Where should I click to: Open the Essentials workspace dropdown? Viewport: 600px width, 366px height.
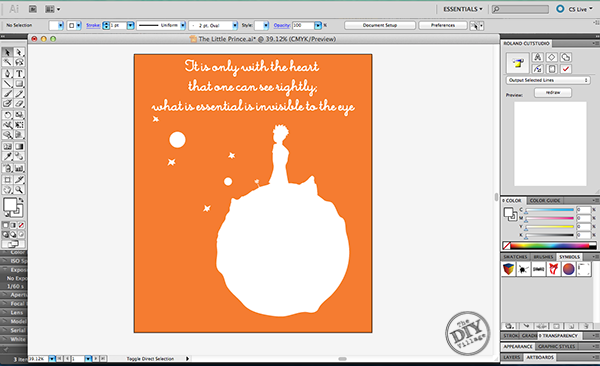tap(463, 9)
